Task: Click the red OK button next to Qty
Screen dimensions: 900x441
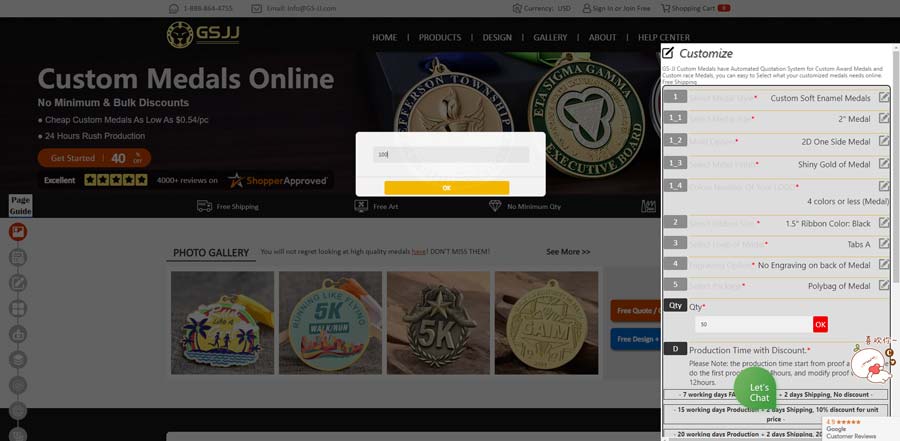Action: (820, 324)
